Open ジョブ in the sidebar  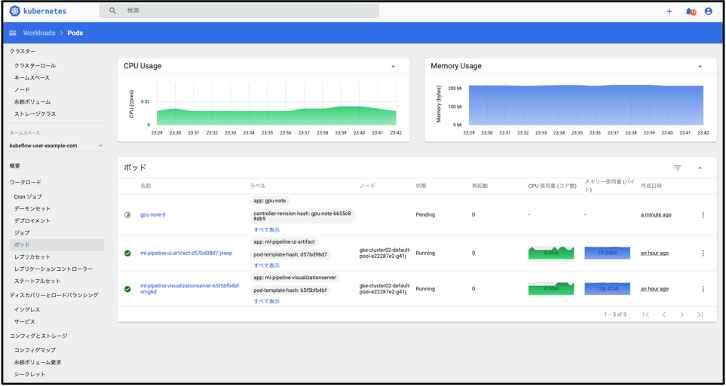click(x=22, y=233)
